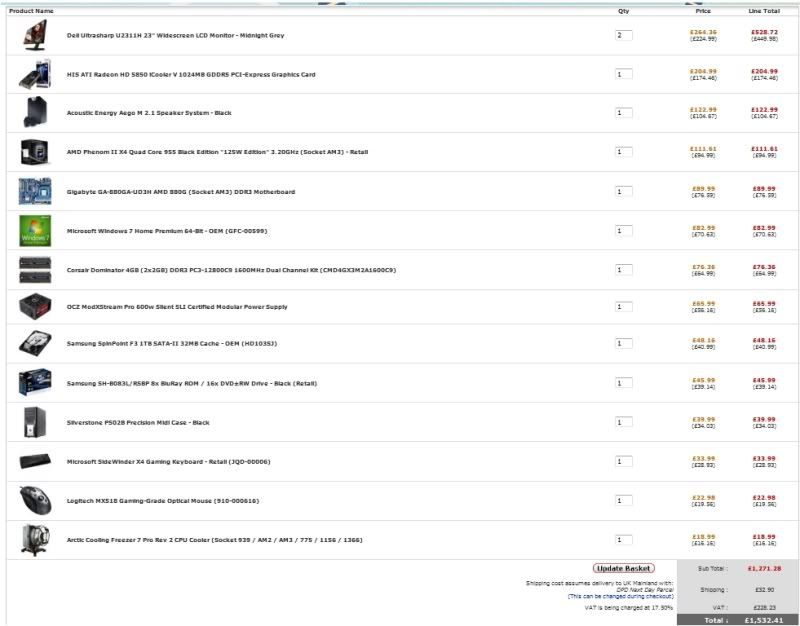Open Logitech MX518 optical mouse link
The width and height of the screenshot is (800, 626).
(163, 501)
